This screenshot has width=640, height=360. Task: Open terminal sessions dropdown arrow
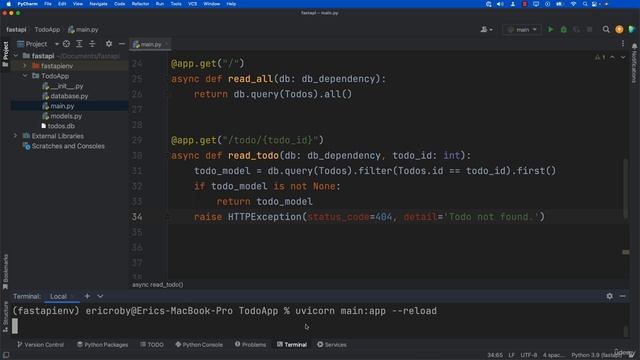[100, 296]
